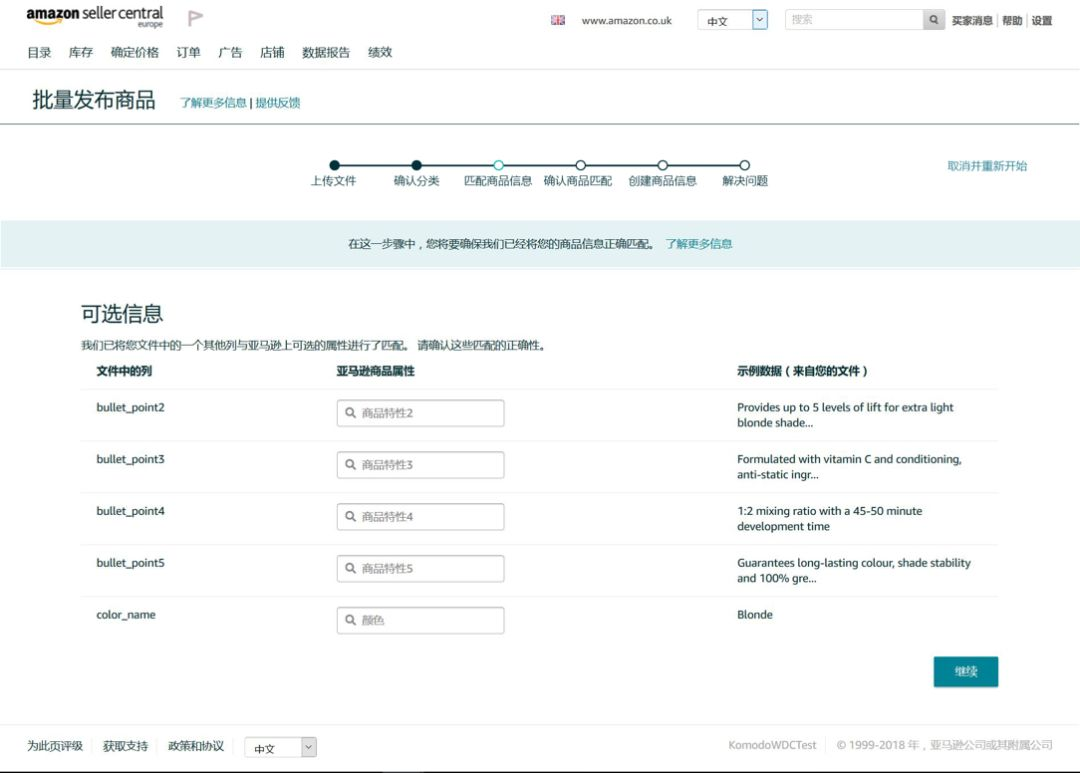Click the 上传文件 completed step dot

coord(334,166)
